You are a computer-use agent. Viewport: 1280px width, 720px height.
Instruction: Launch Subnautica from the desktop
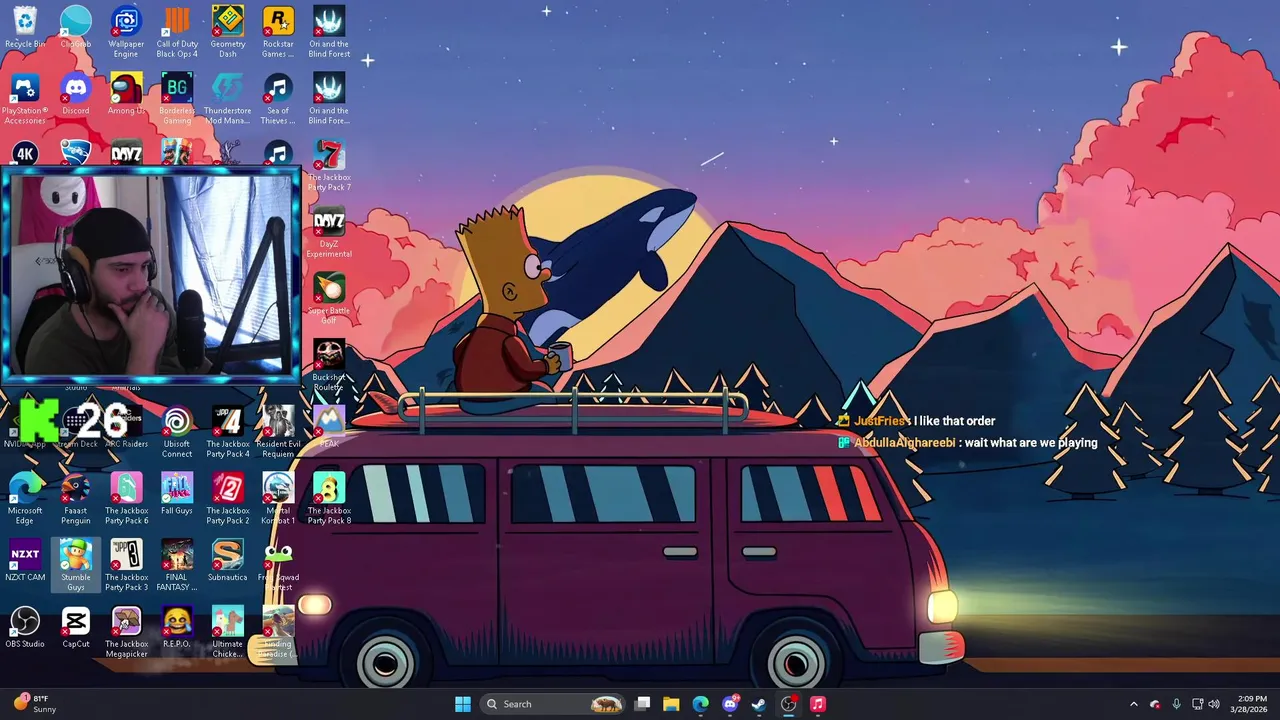[x=227, y=562]
